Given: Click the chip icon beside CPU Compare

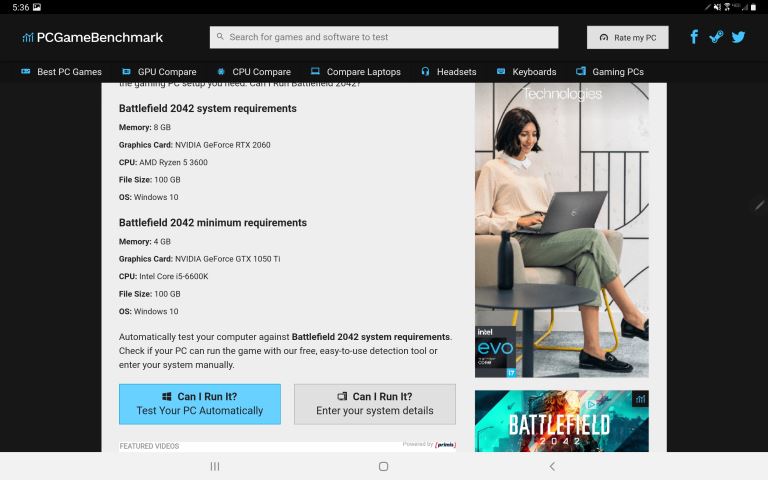Looking at the screenshot, I should point(221,72).
